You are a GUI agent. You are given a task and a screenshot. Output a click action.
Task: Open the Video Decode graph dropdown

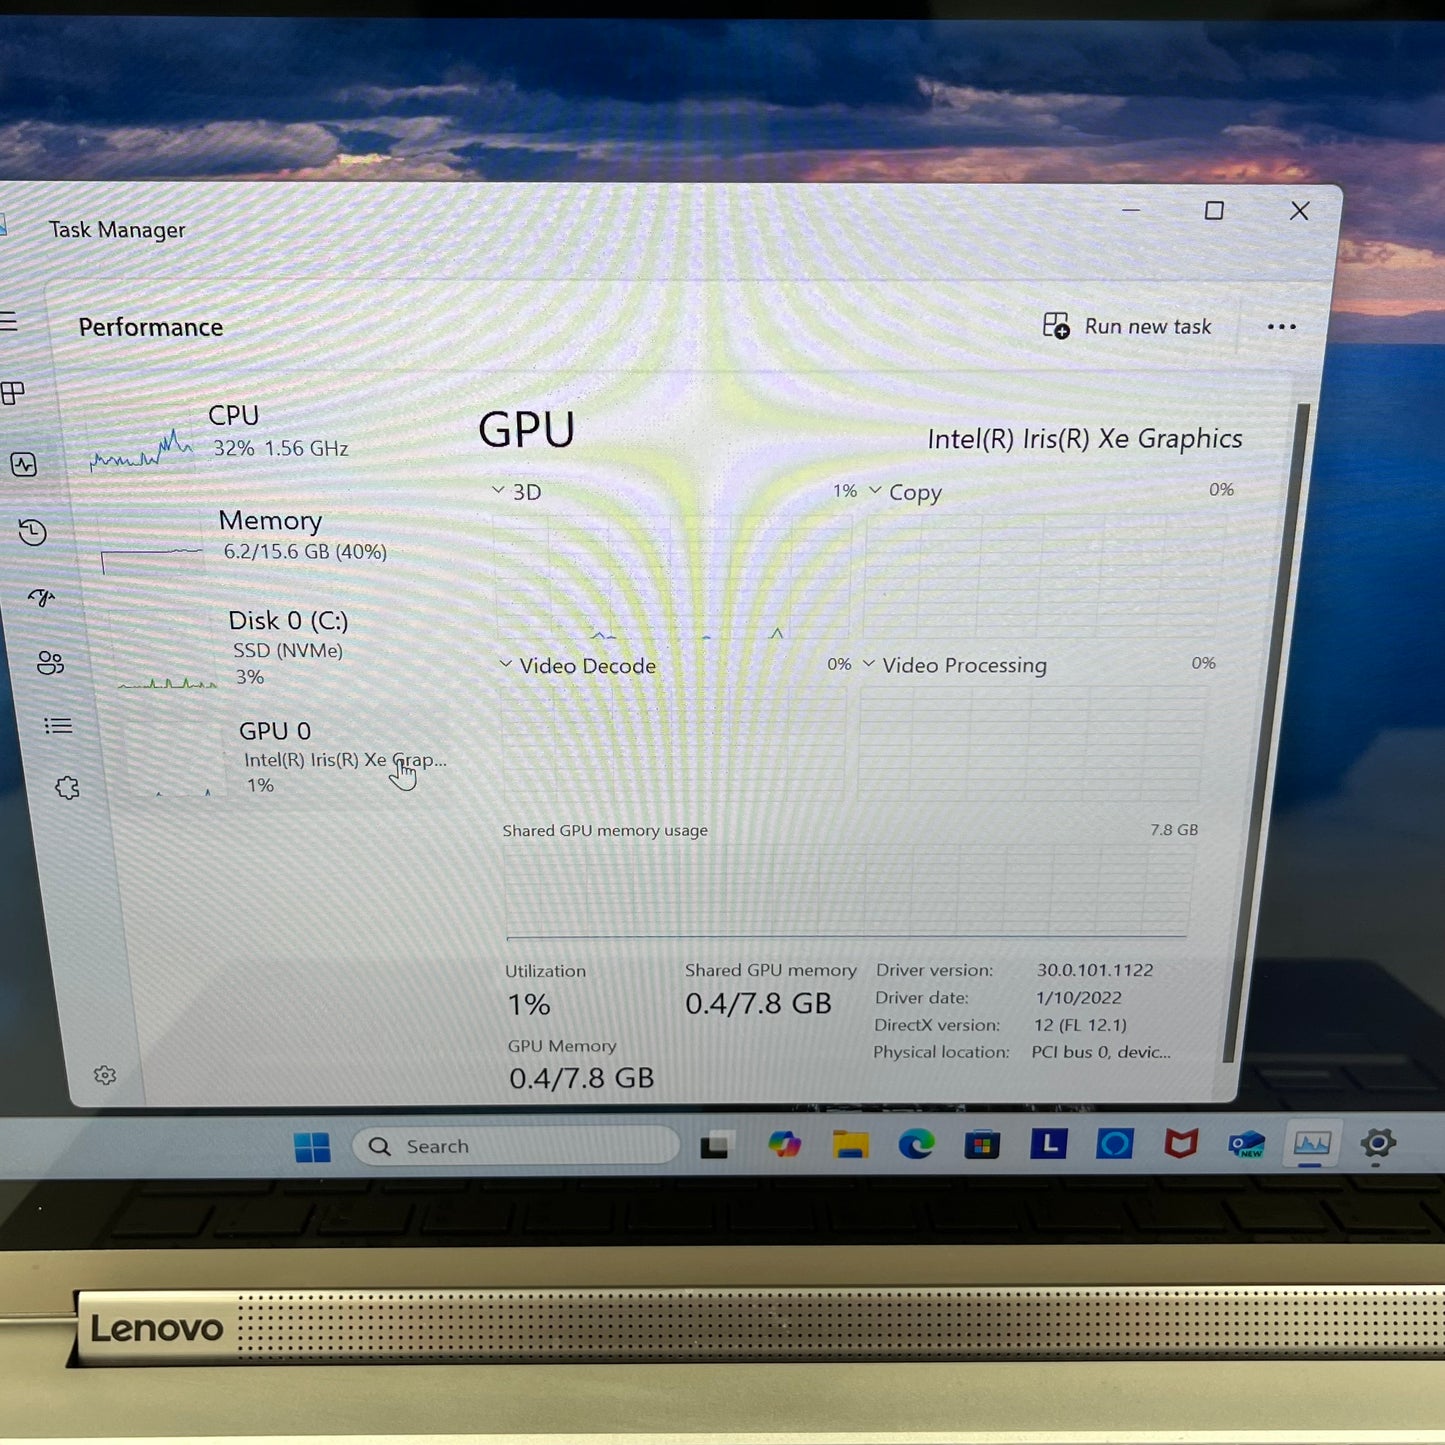[x=578, y=666]
